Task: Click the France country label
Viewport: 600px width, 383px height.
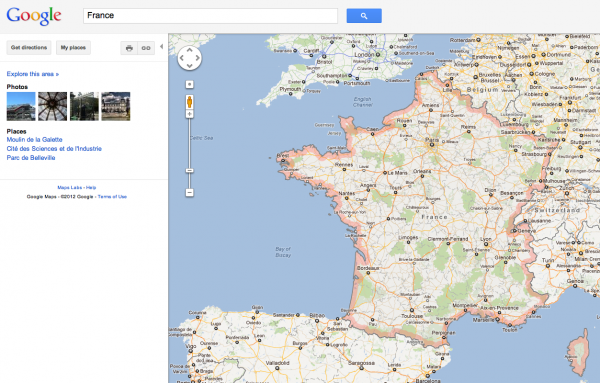Action: pyautogui.click(x=434, y=217)
